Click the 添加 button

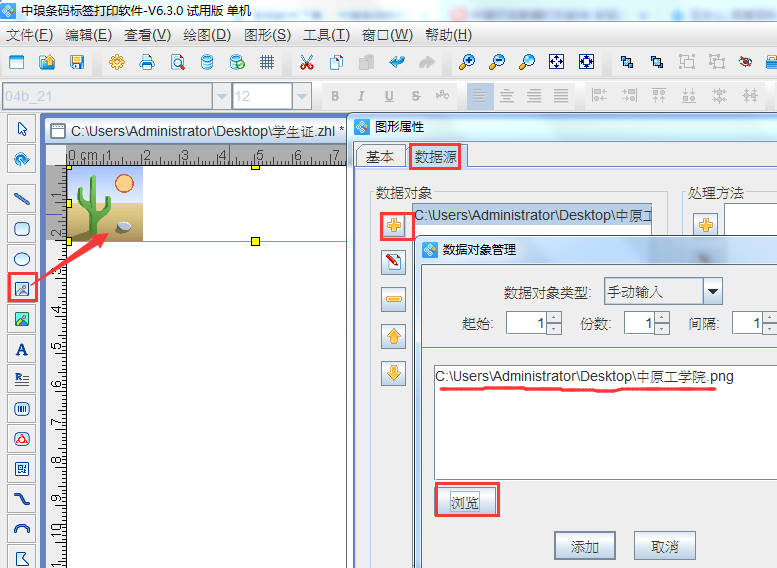[x=585, y=546]
